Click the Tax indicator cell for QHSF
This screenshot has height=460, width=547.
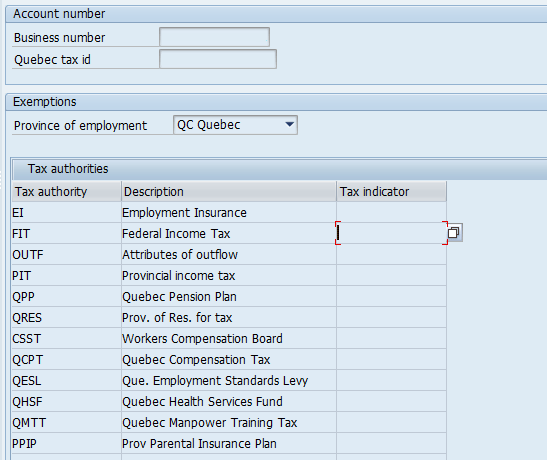click(x=391, y=401)
